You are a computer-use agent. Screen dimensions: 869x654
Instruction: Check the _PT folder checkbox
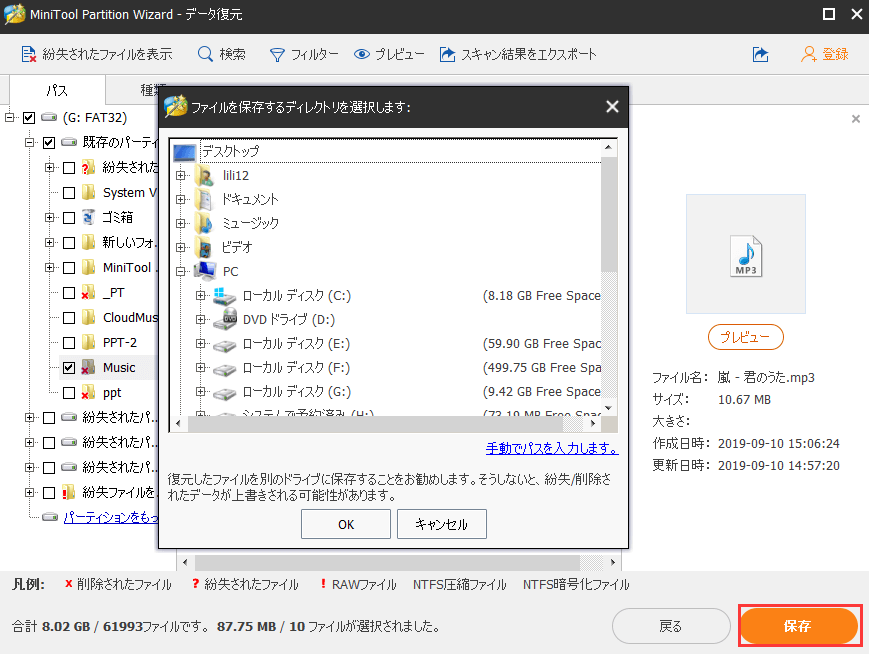pos(69,293)
